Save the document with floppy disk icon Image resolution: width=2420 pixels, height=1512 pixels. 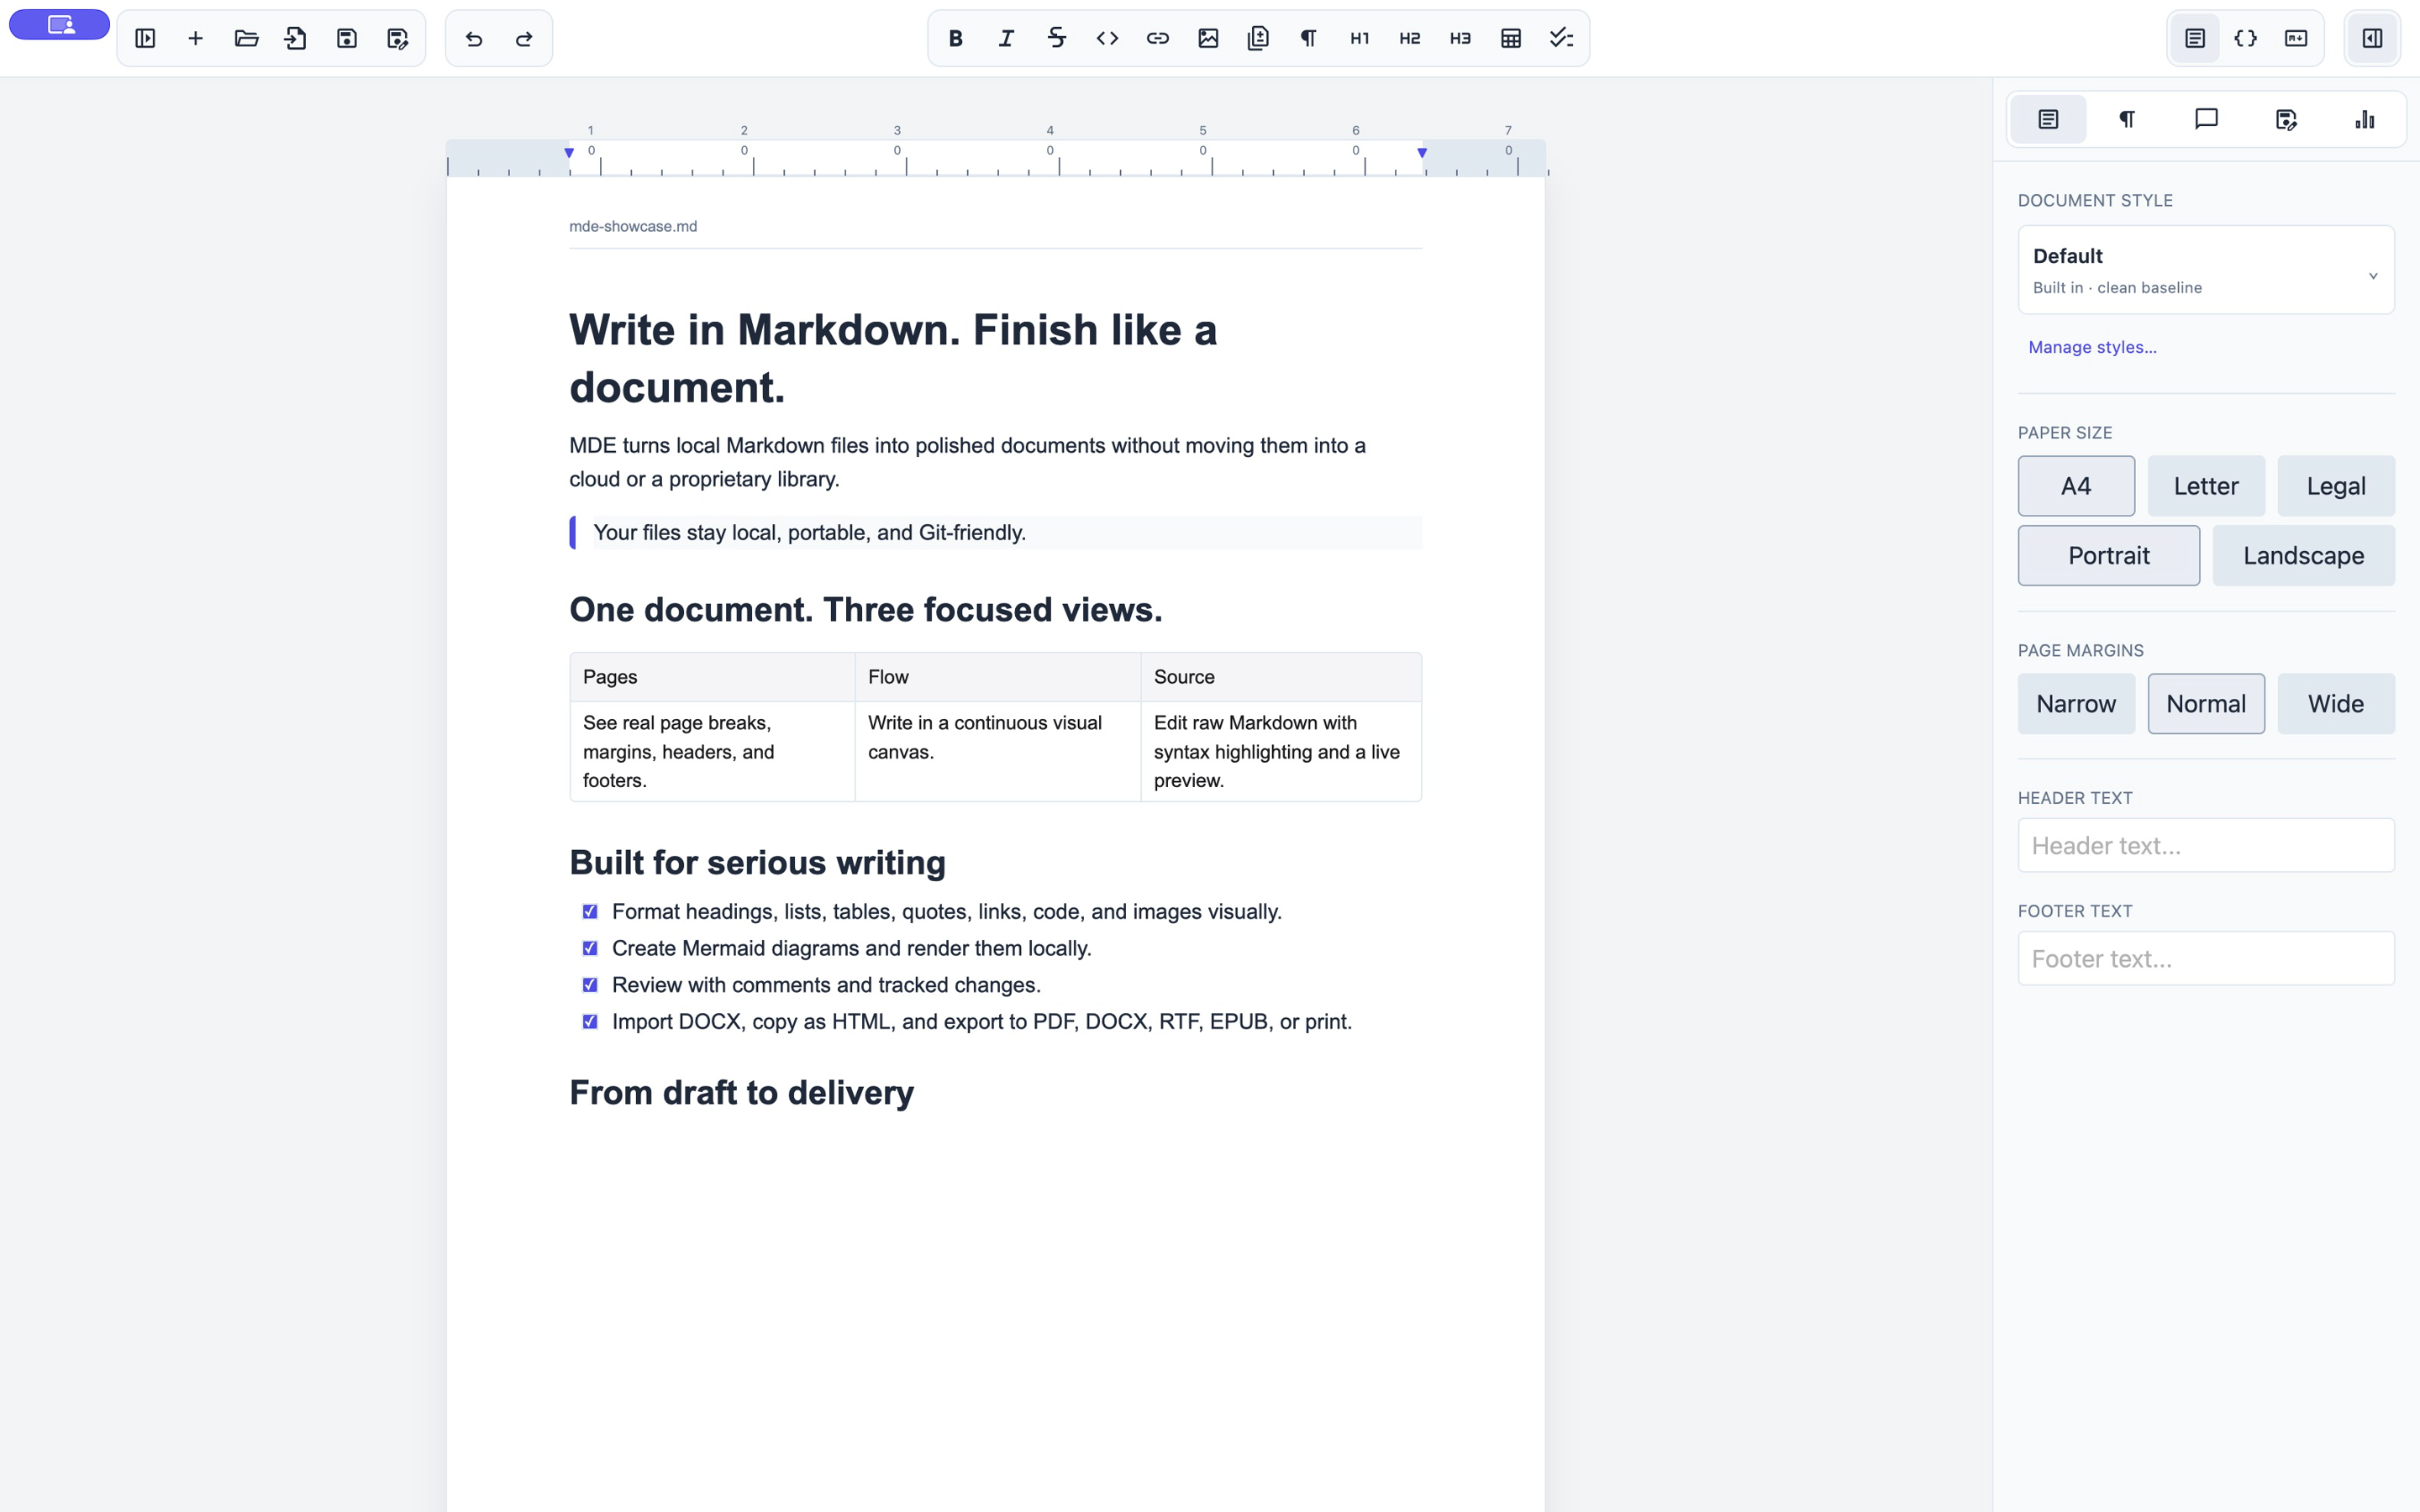pyautogui.click(x=347, y=38)
